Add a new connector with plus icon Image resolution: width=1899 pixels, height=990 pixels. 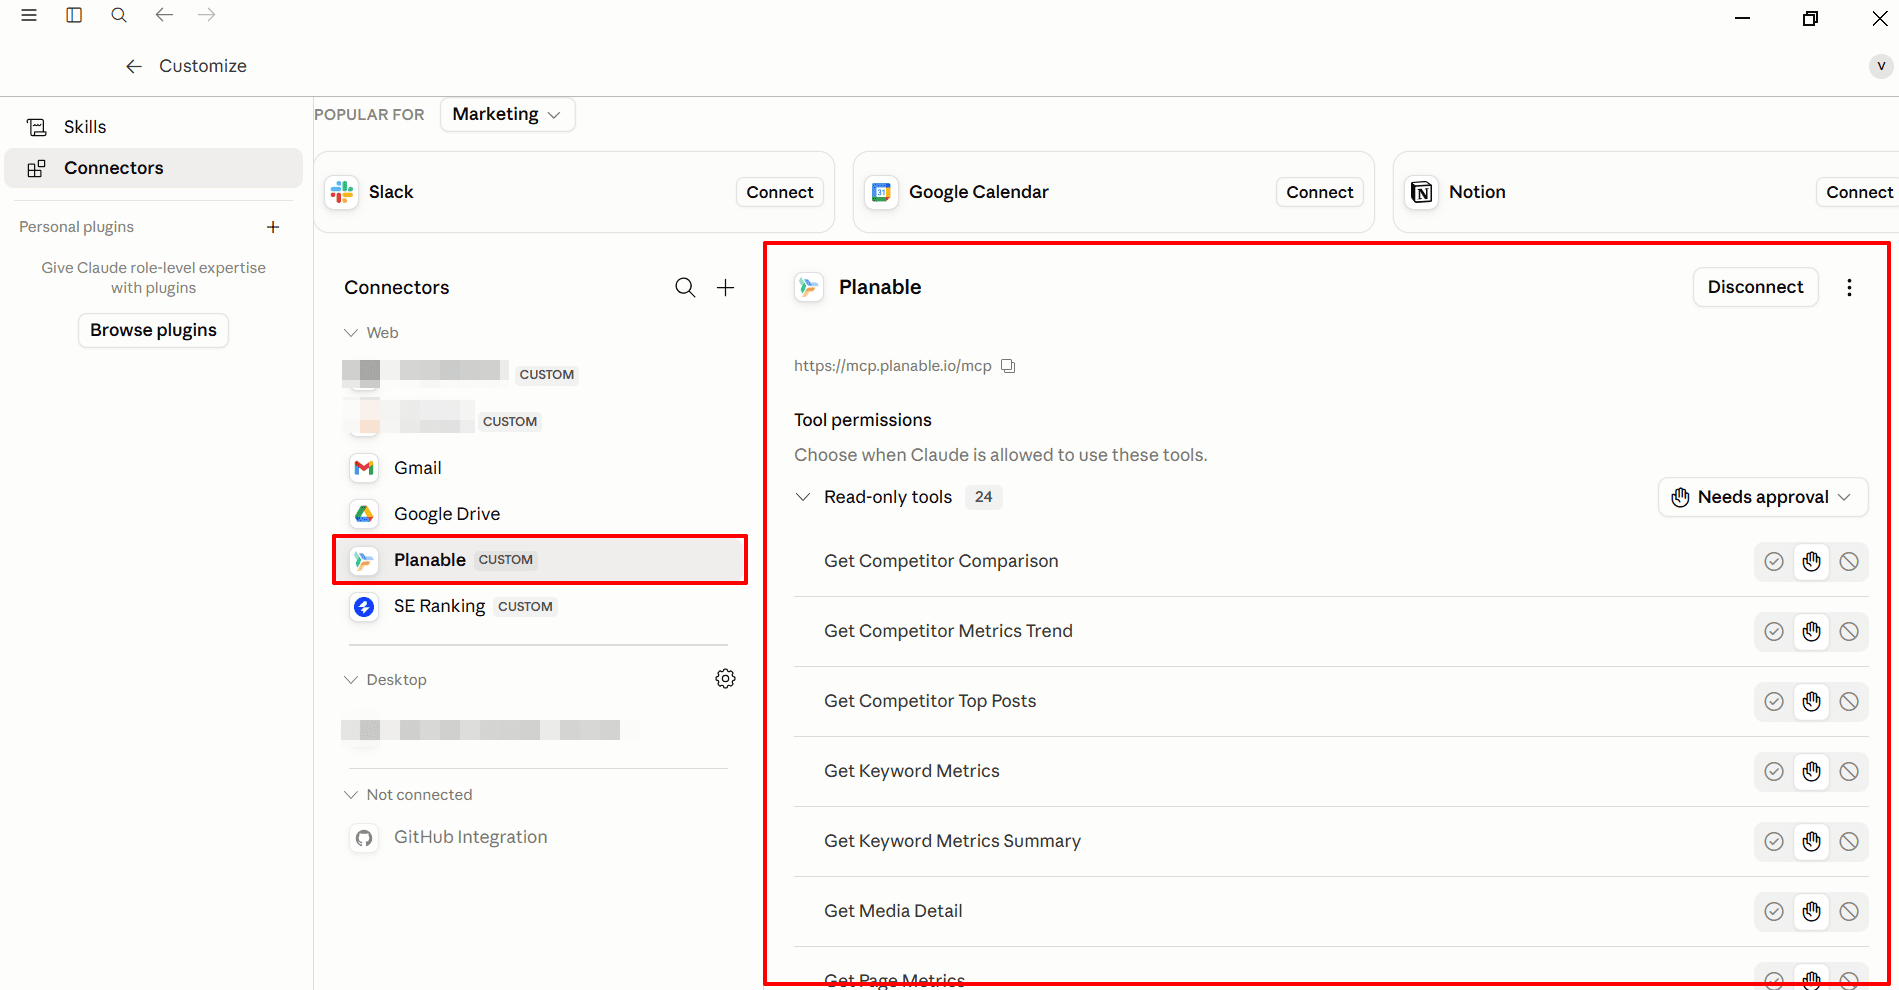pyautogui.click(x=726, y=288)
